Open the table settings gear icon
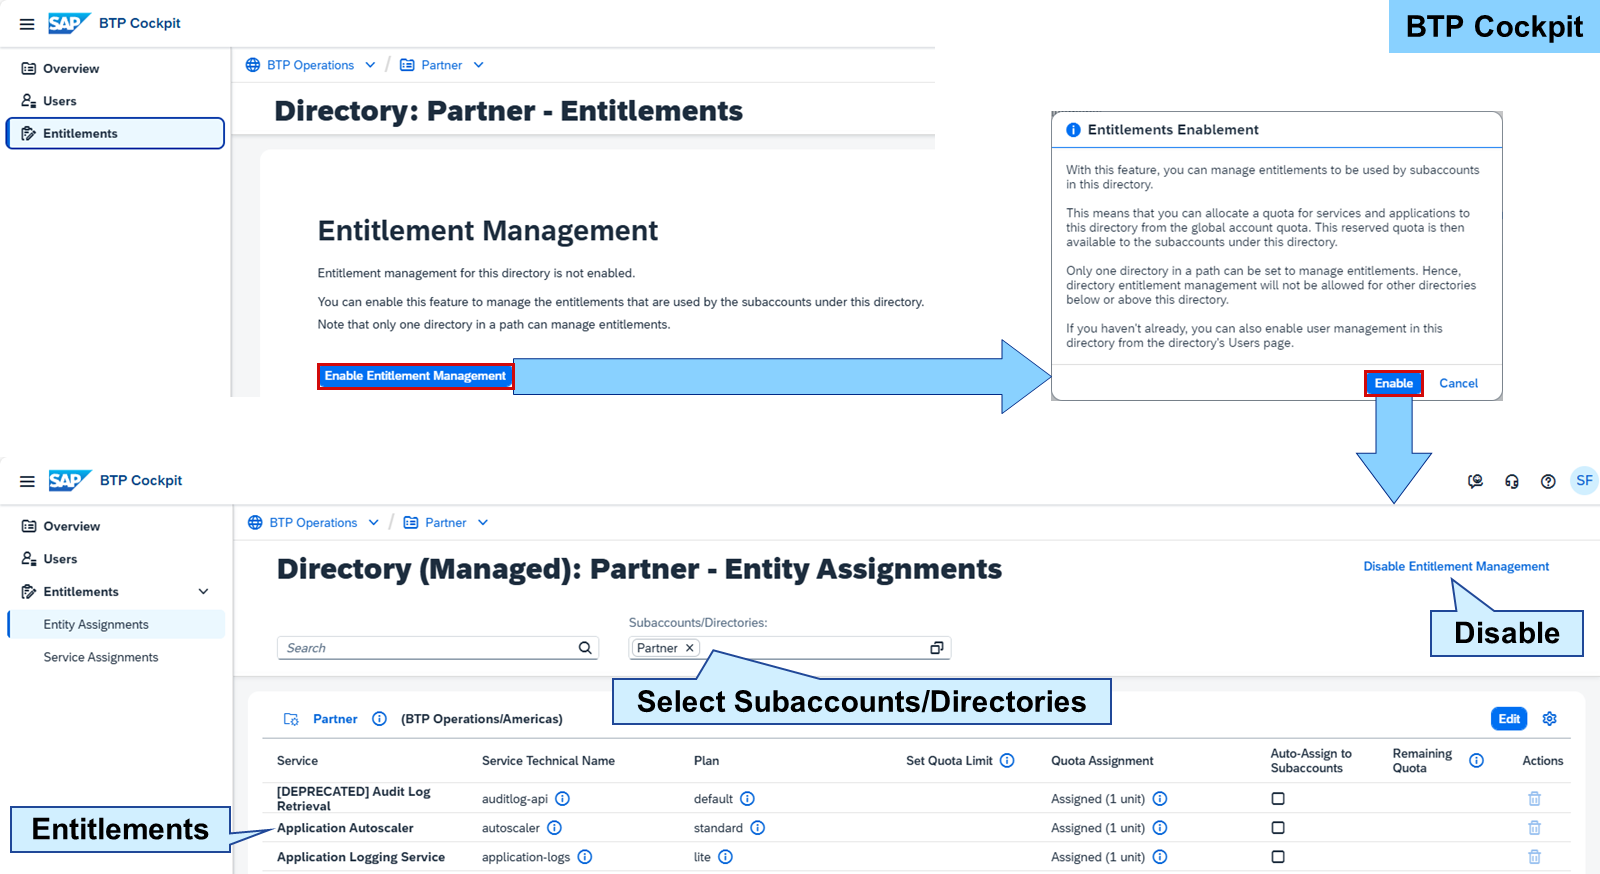 [x=1550, y=719]
